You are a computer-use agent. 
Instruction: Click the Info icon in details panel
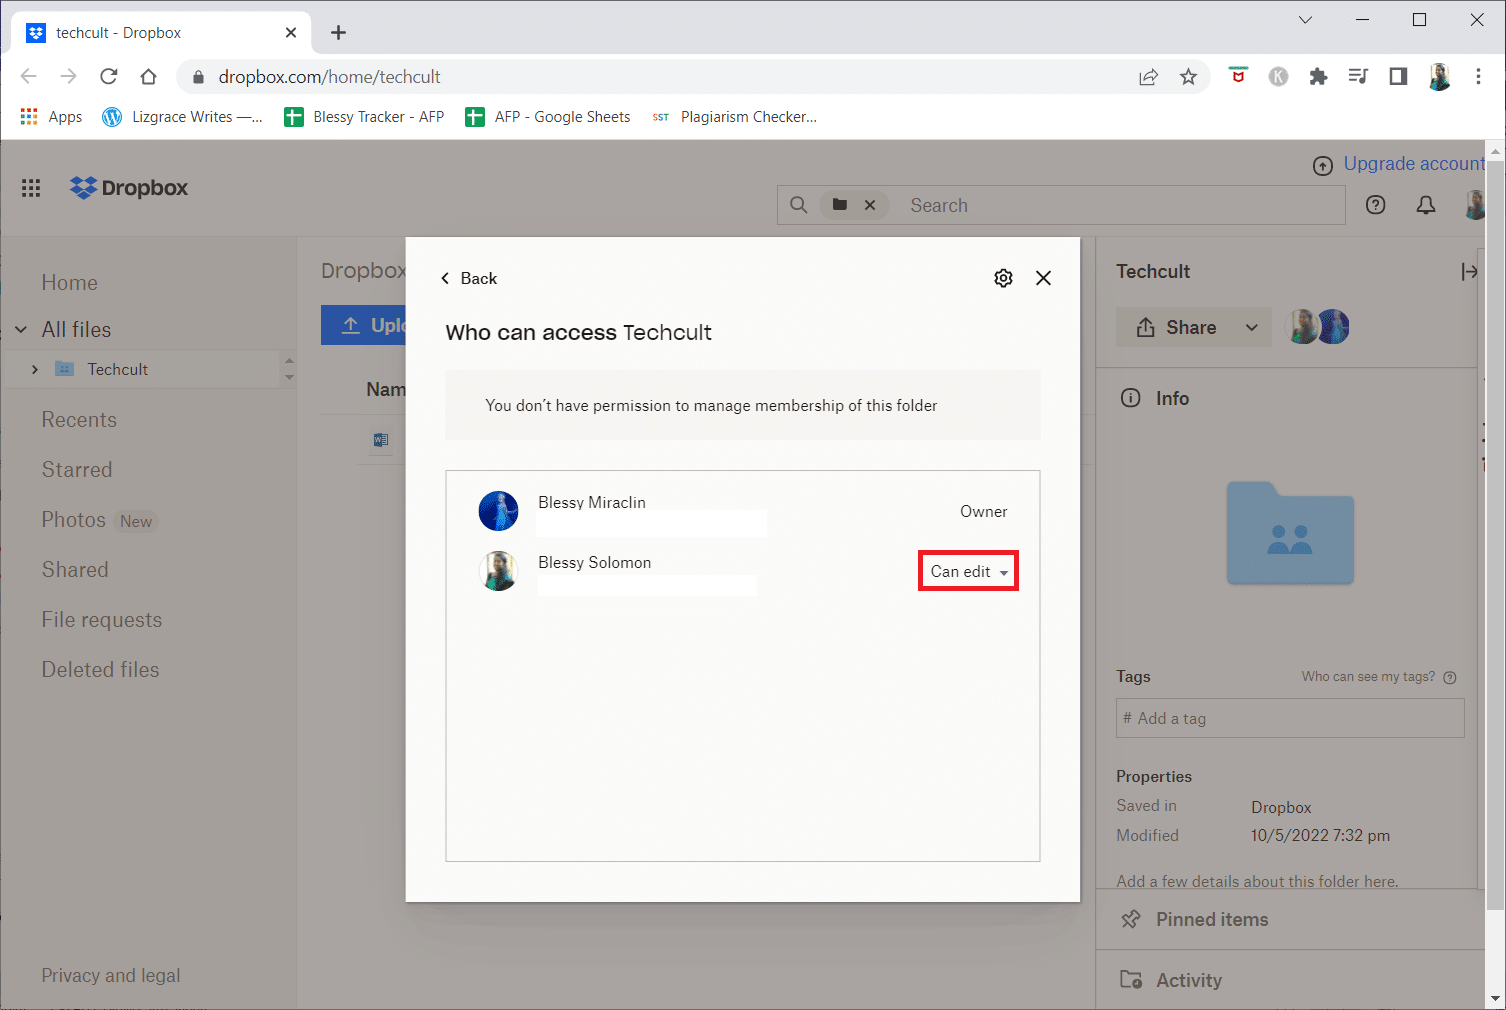[1131, 398]
